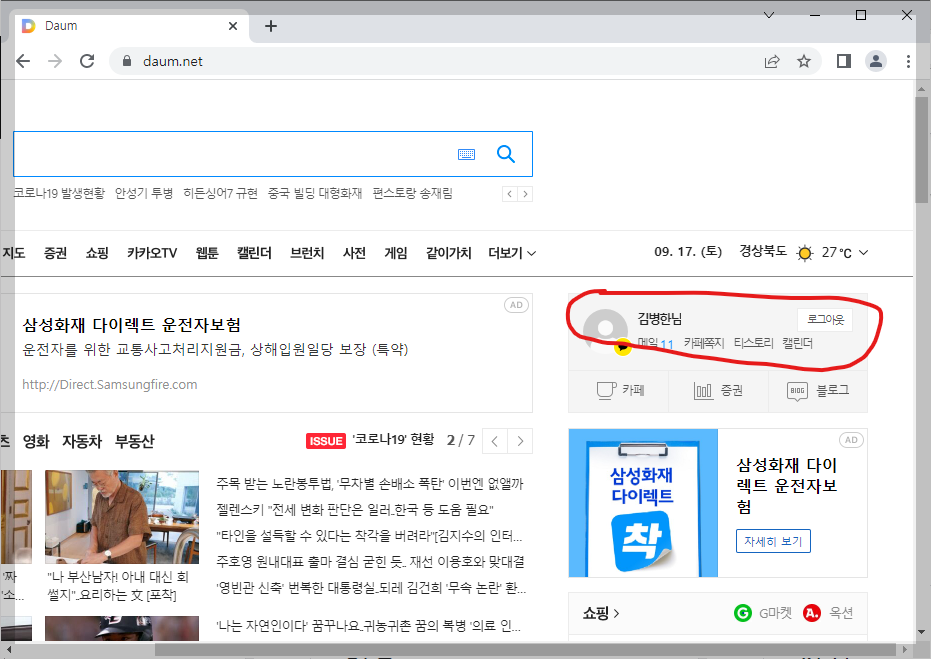The height and width of the screenshot is (659, 931).
Task: Open headline 주호영 원내대표 출마 결심
Action: pos(370,561)
